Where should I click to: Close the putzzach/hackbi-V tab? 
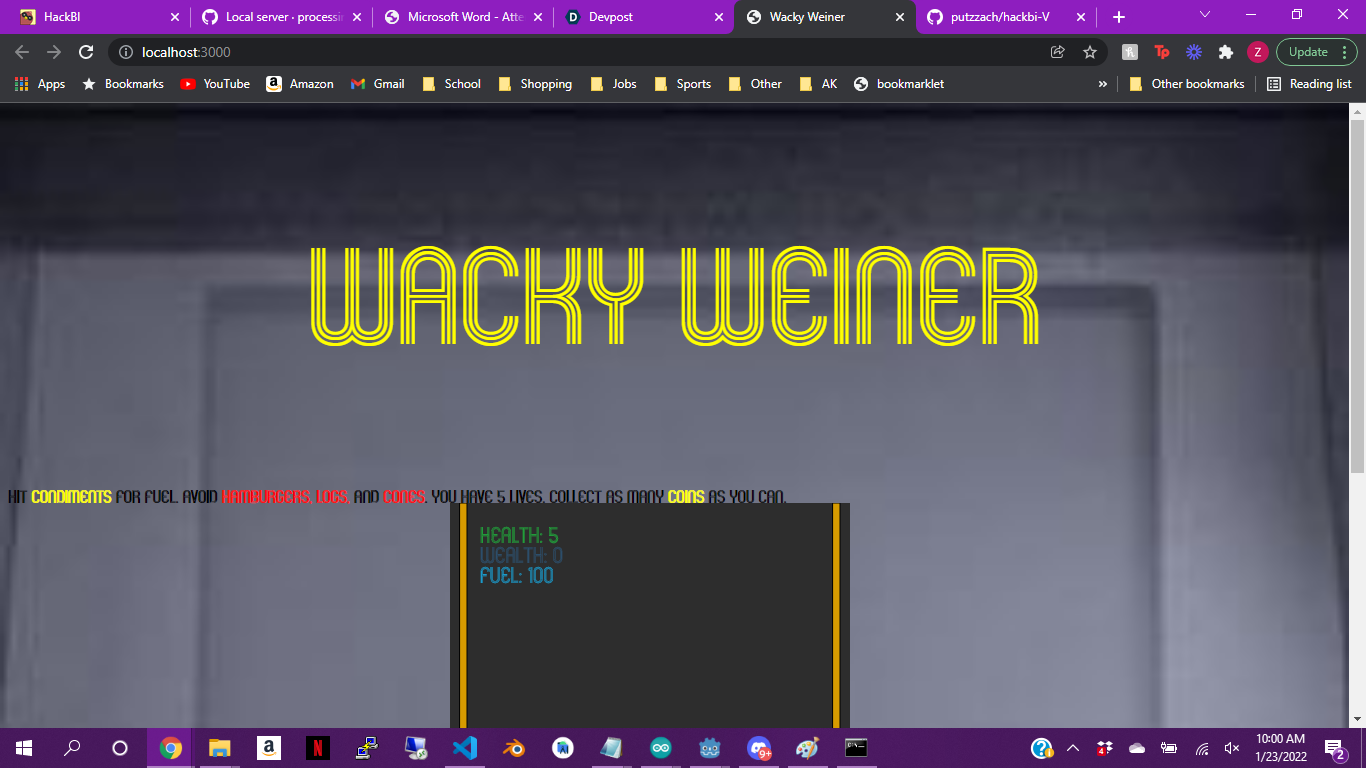click(x=1081, y=17)
